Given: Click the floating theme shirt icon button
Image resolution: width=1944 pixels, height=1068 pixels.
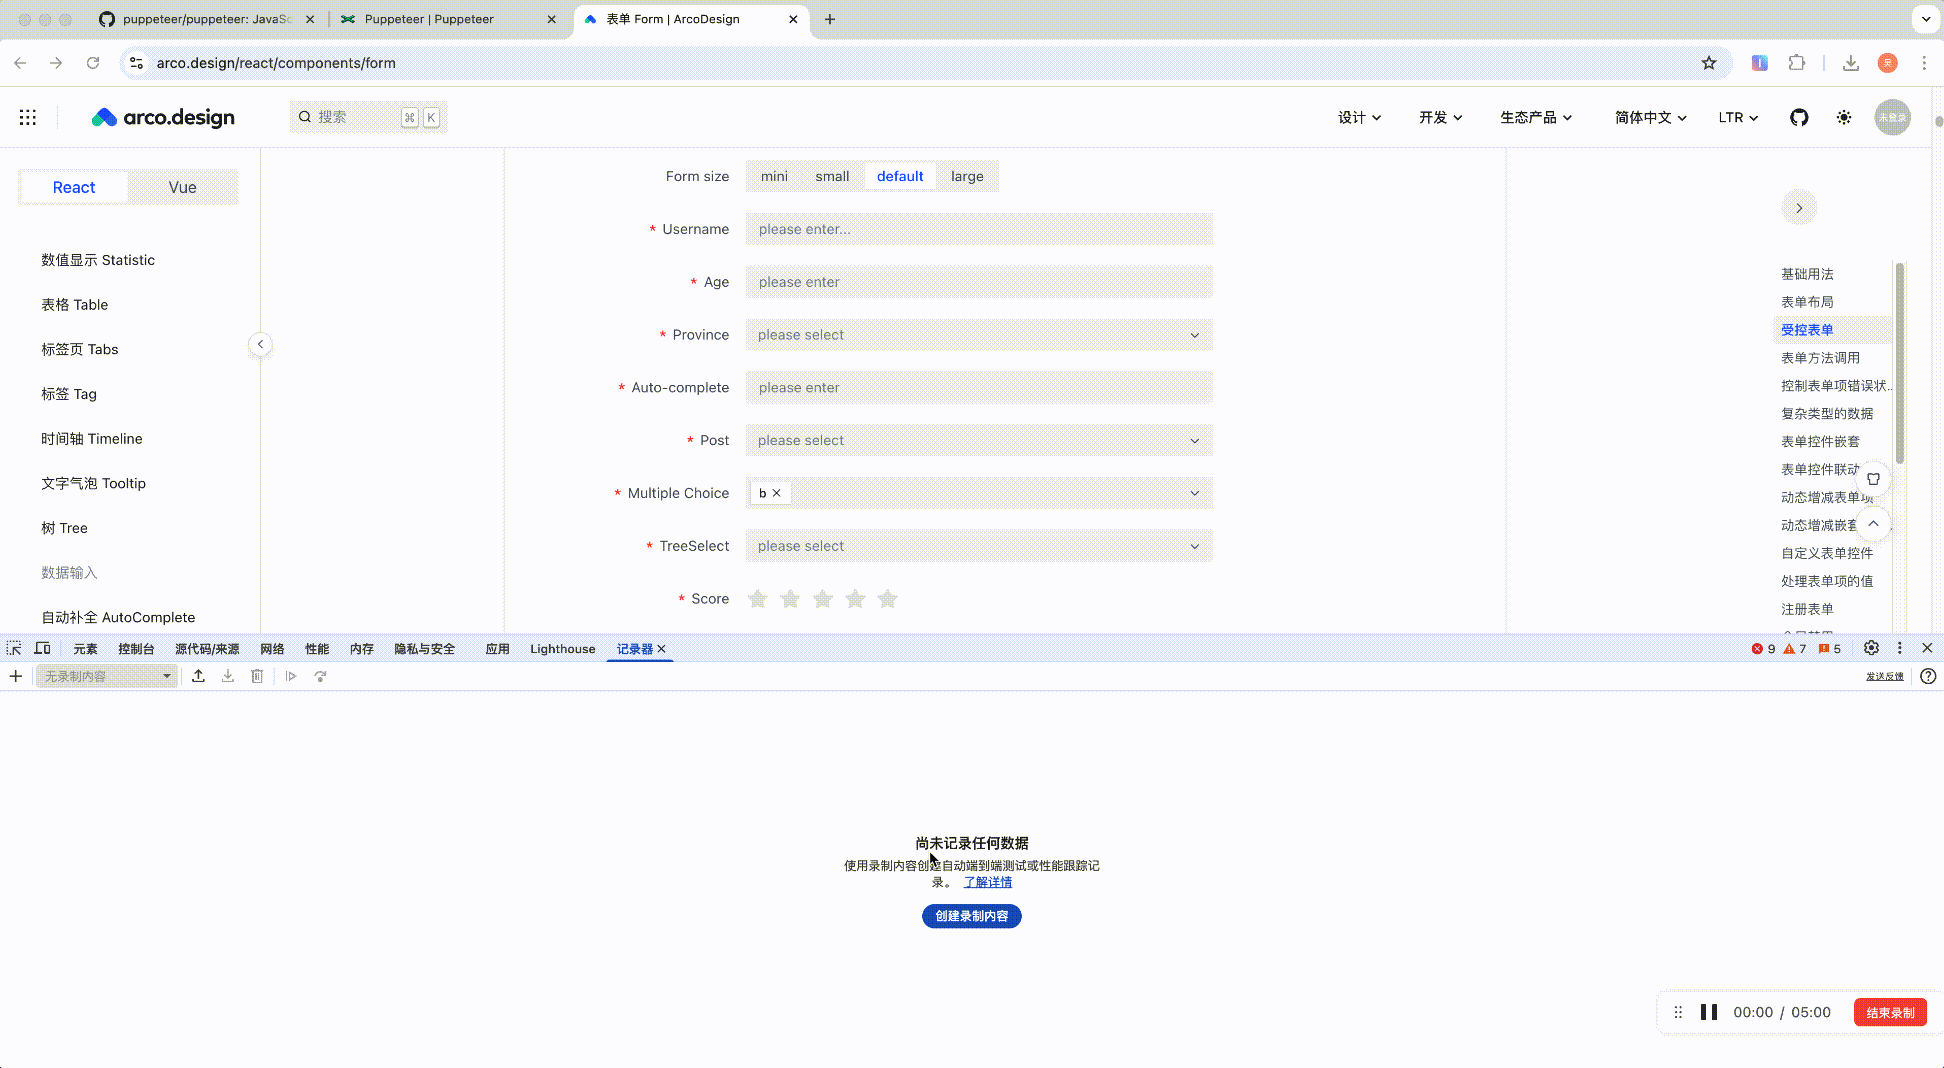Looking at the screenshot, I should [x=1873, y=479].
